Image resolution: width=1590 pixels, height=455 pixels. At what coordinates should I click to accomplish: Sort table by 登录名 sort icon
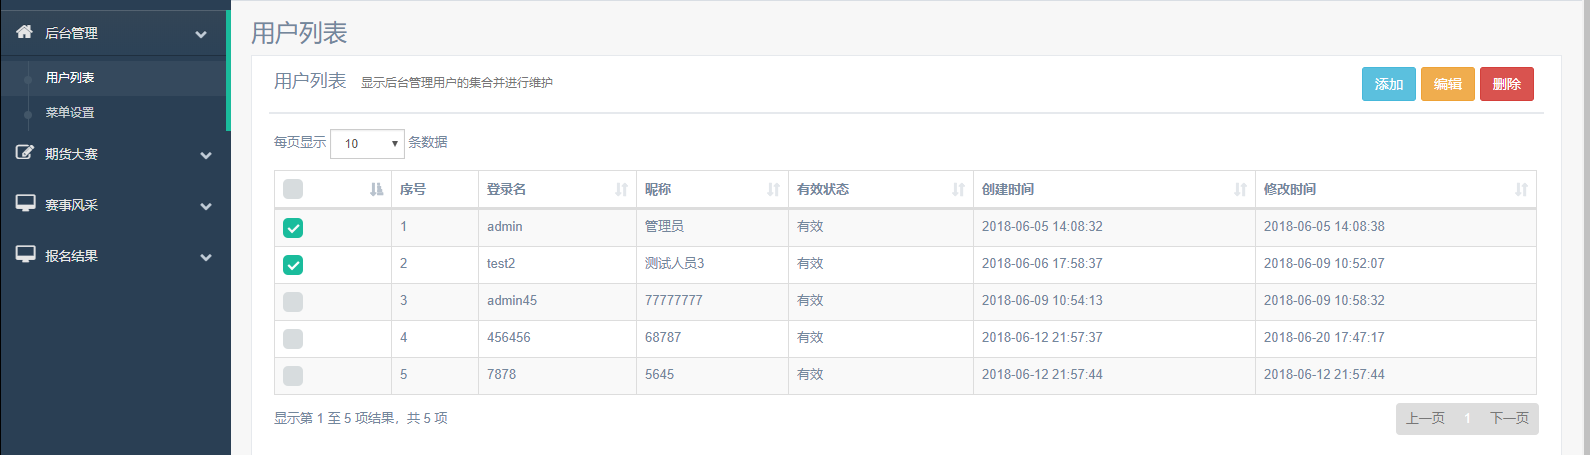(621, 189)
